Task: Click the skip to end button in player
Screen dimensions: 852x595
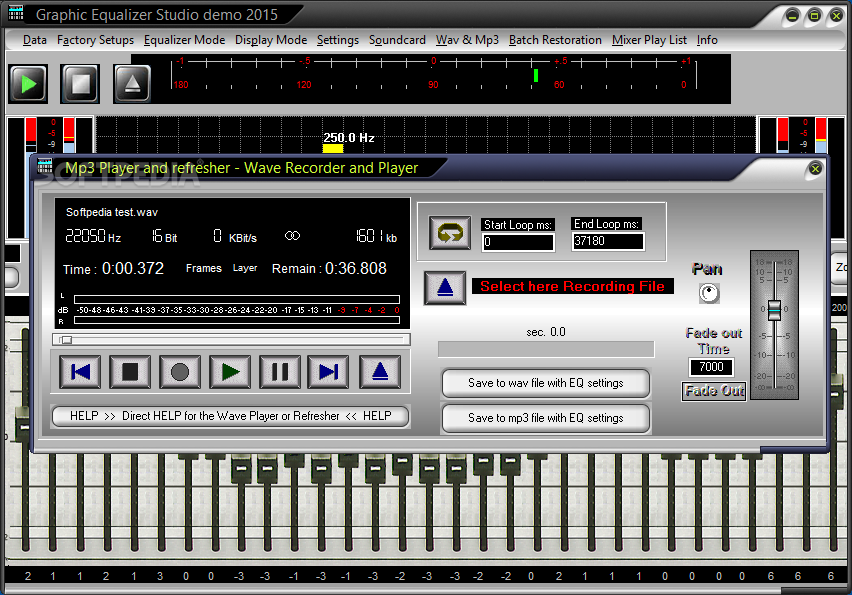Action: [328, 372]
